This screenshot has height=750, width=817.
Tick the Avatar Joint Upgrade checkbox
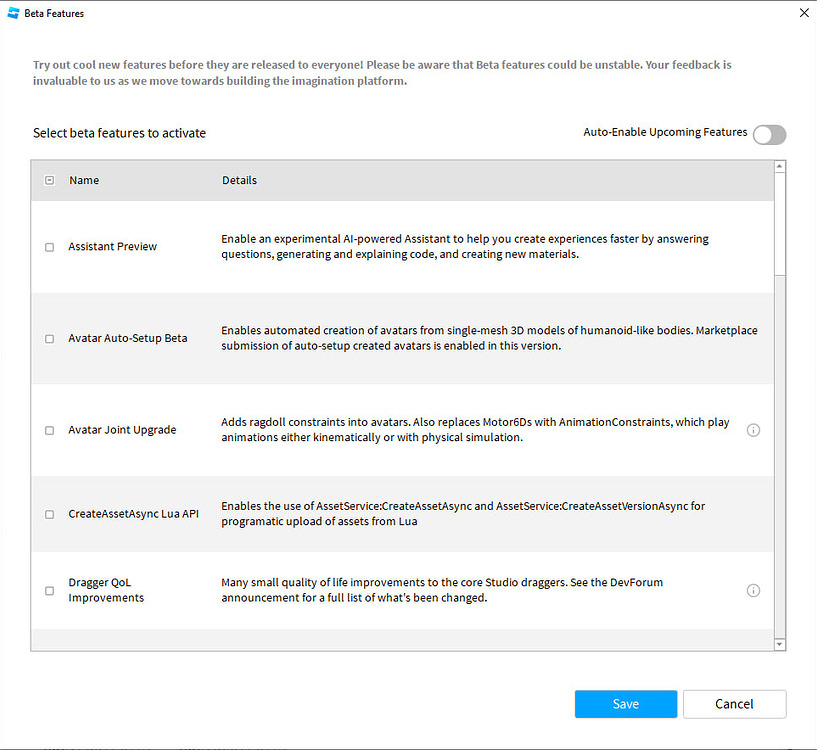tap(49, 431)
